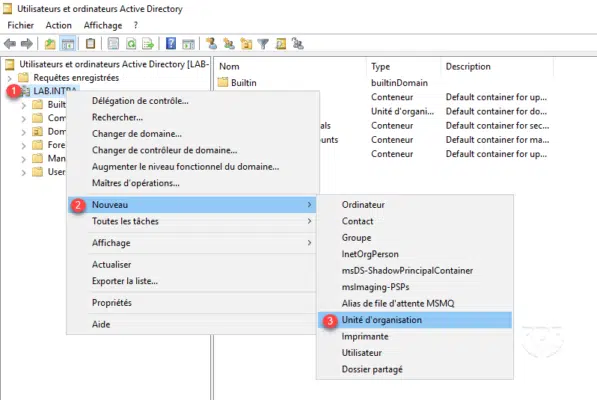Select Changer de domaine...
This screenshot has width=597, height=400.
pyautogui.click(x=192, y=134)
